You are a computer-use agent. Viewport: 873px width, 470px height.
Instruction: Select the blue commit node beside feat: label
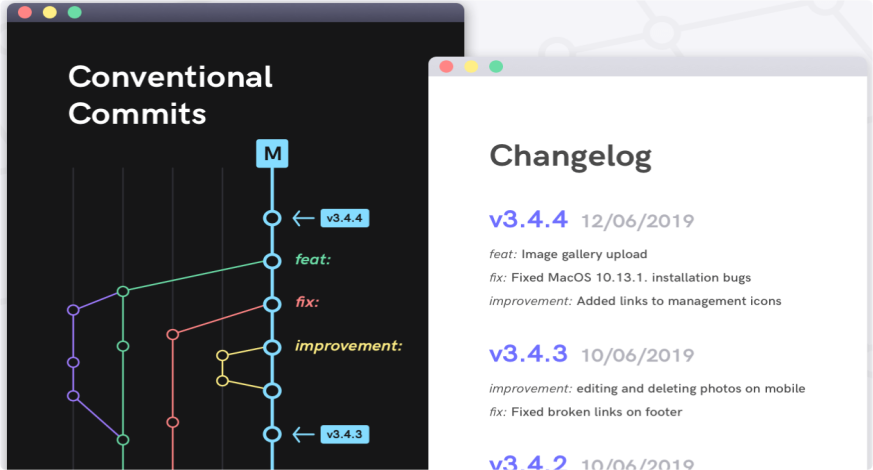(272, 261)
